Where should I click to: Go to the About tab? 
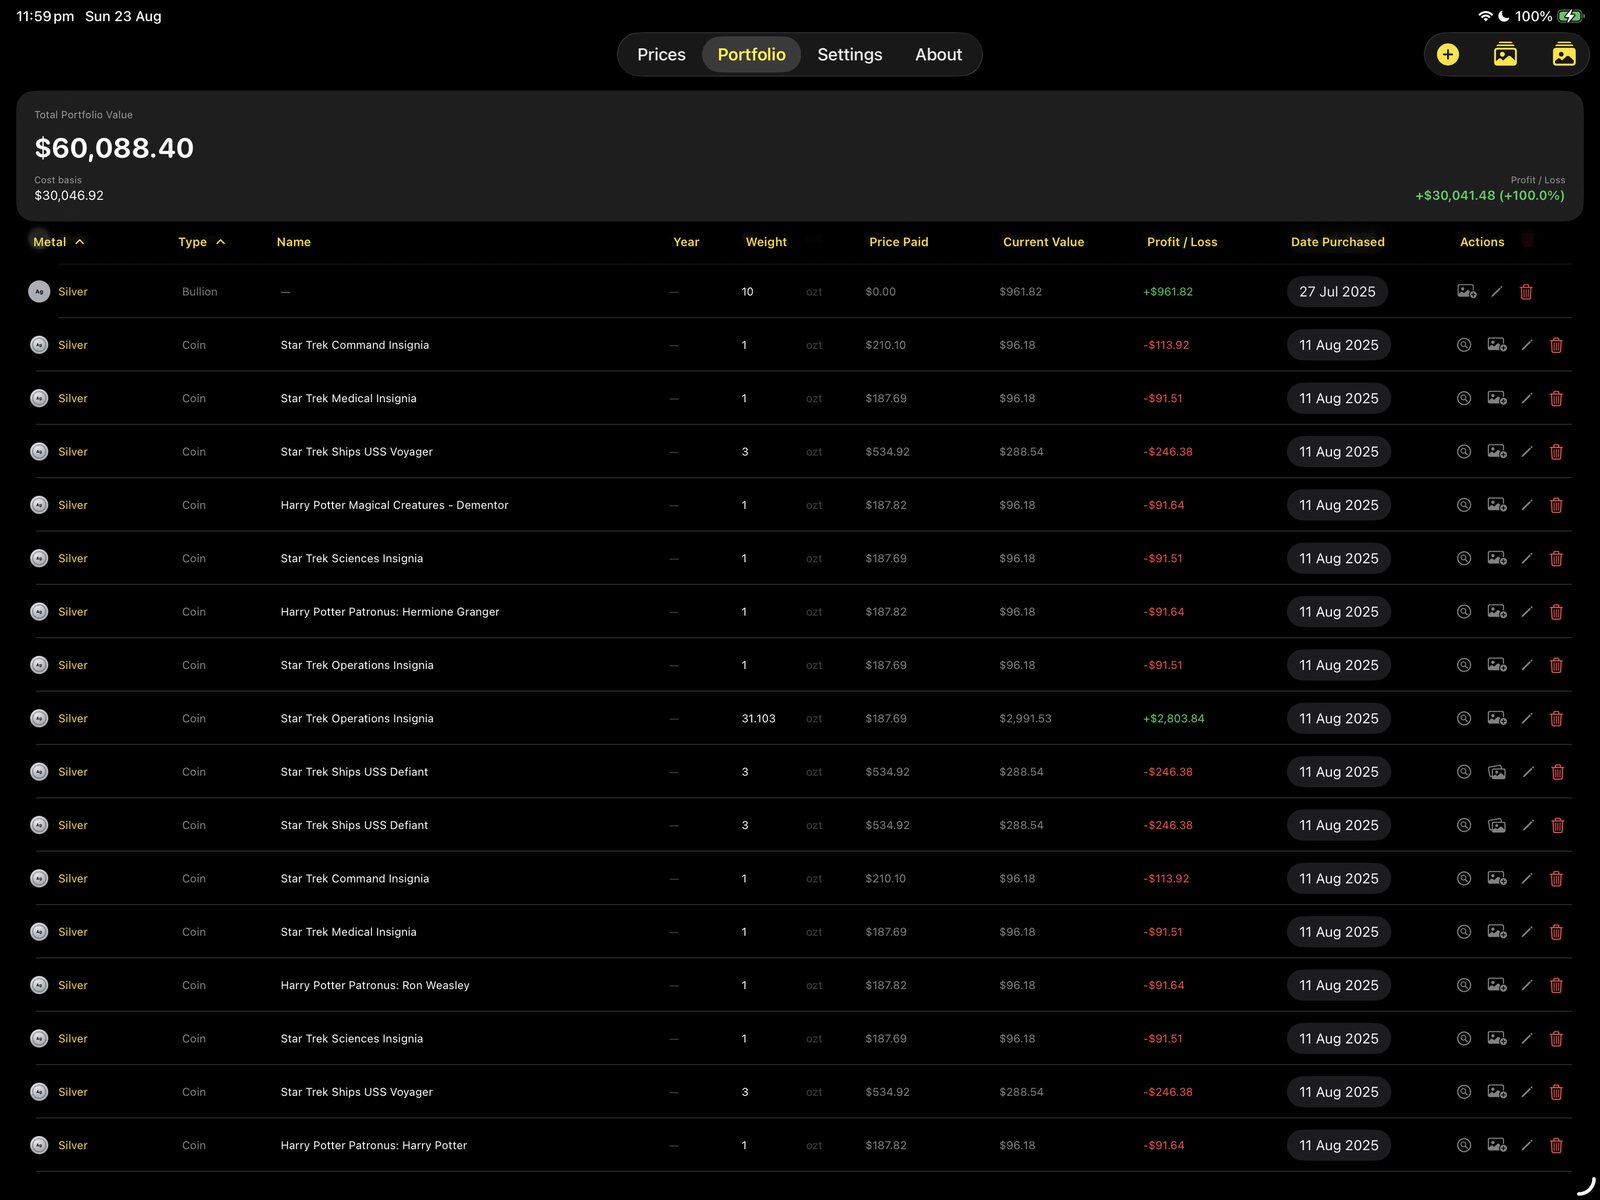[x=938, y=55]
